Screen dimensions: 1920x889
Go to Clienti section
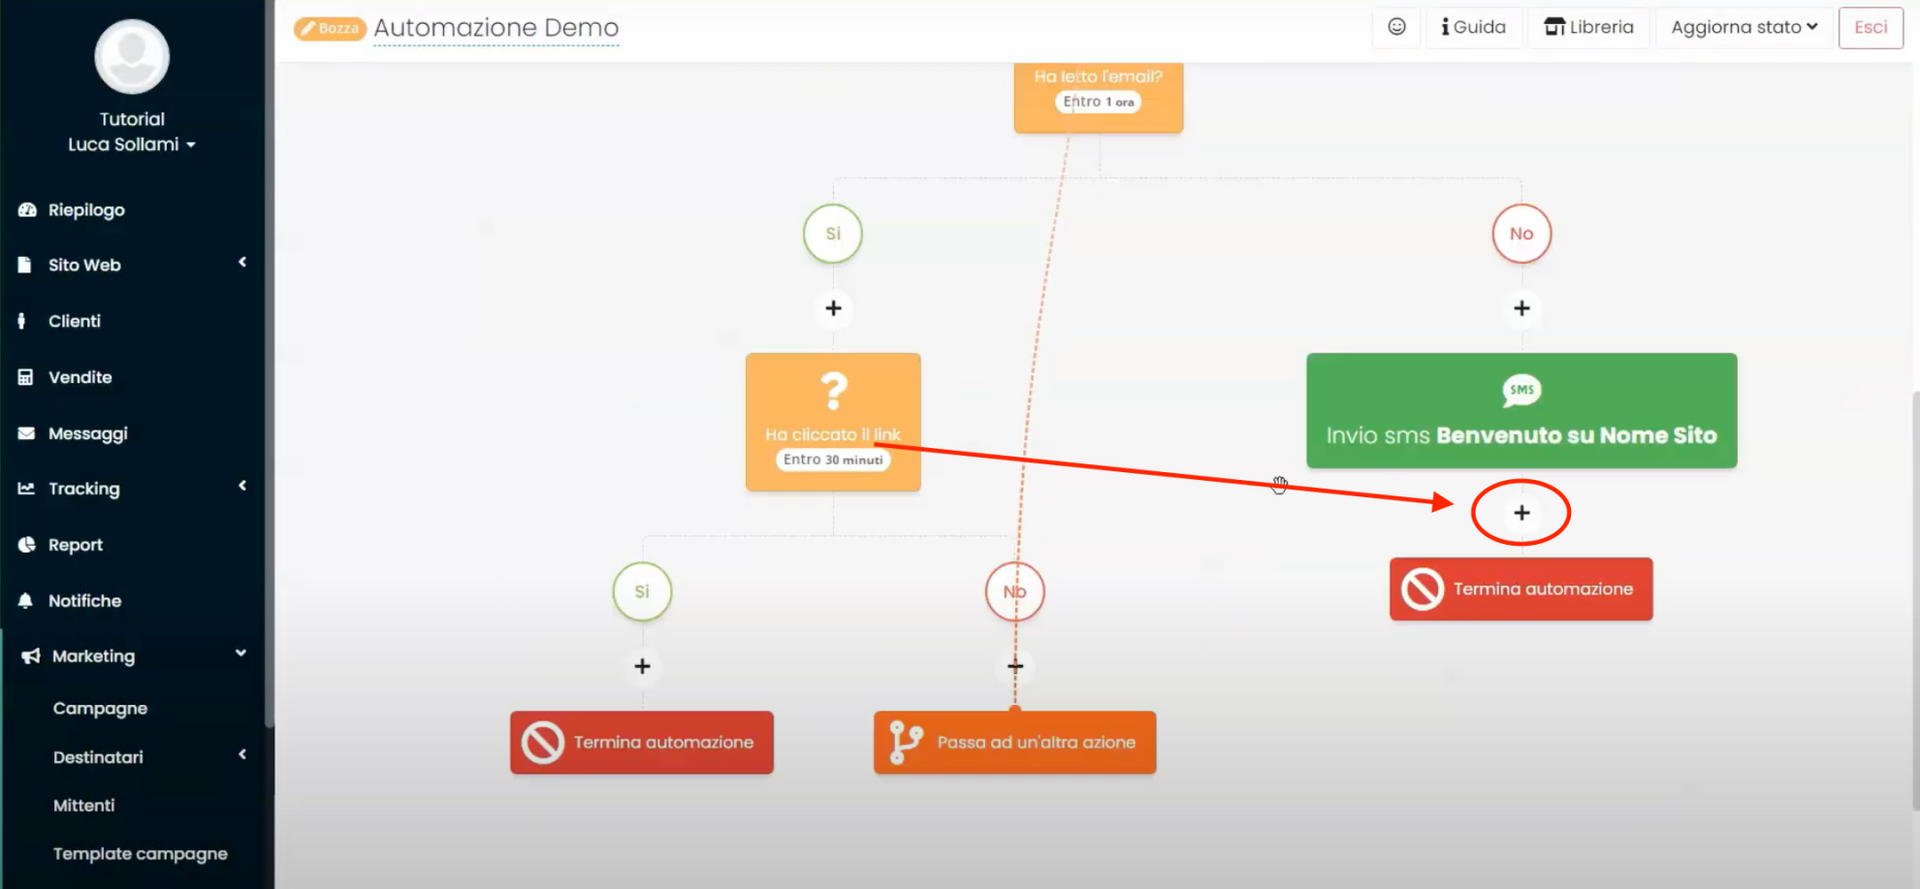(x=74, y=321)
